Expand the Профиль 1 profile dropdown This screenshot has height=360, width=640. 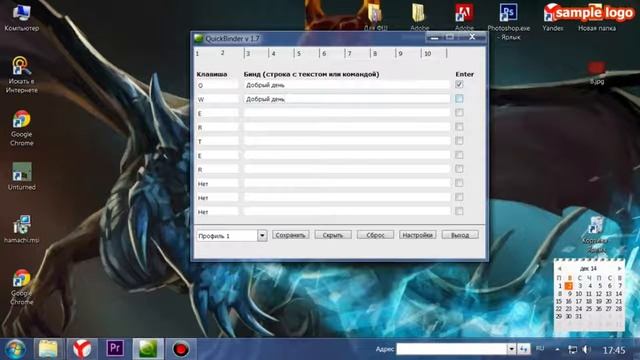click(262, 236)
